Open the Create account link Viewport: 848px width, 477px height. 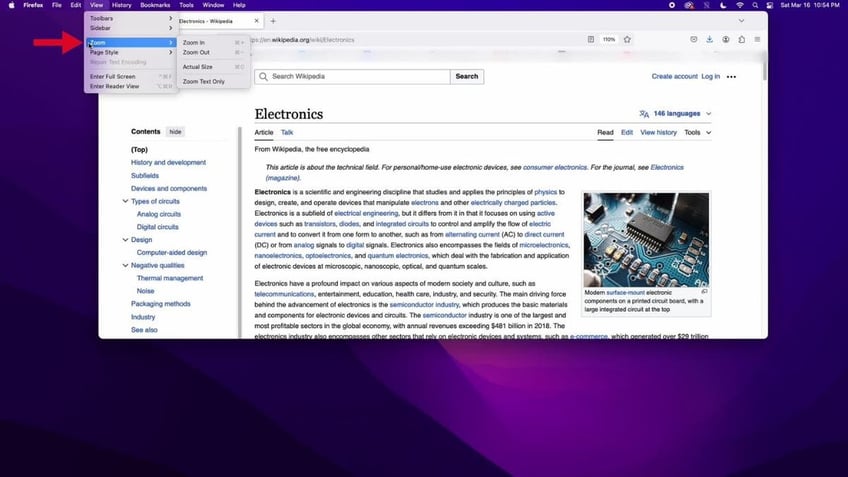point(674,76)
